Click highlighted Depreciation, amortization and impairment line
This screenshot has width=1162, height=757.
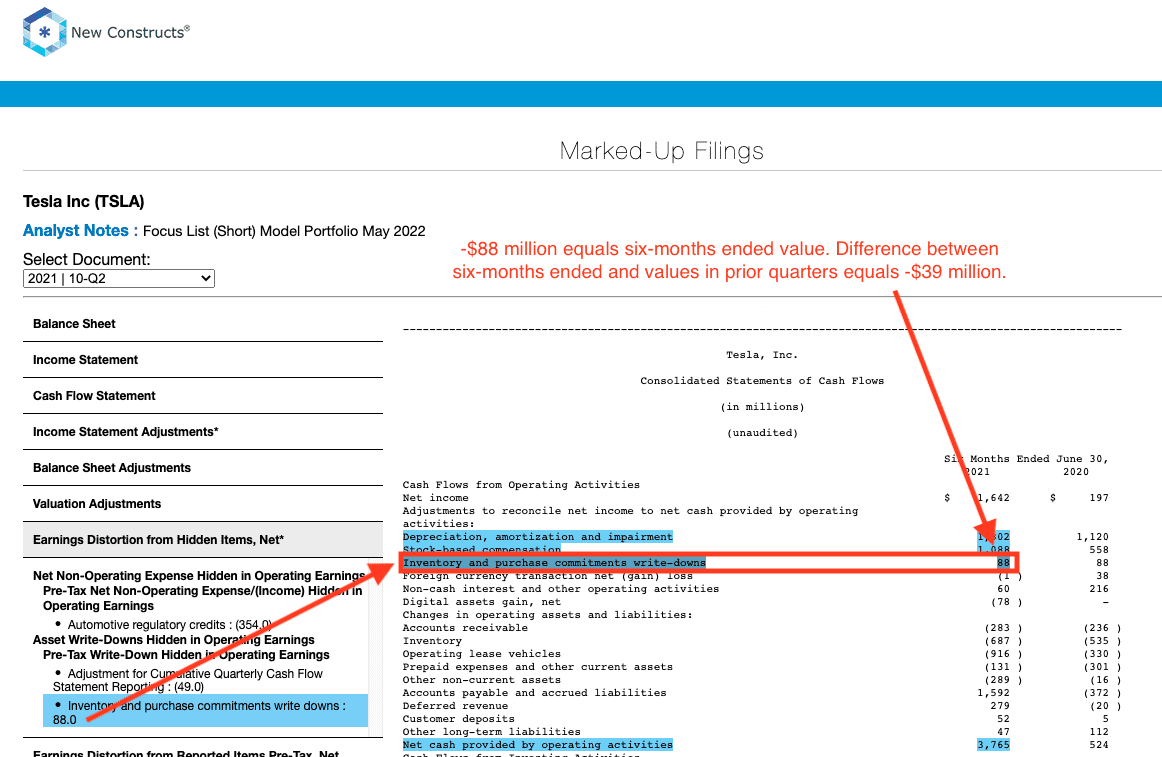538,537
